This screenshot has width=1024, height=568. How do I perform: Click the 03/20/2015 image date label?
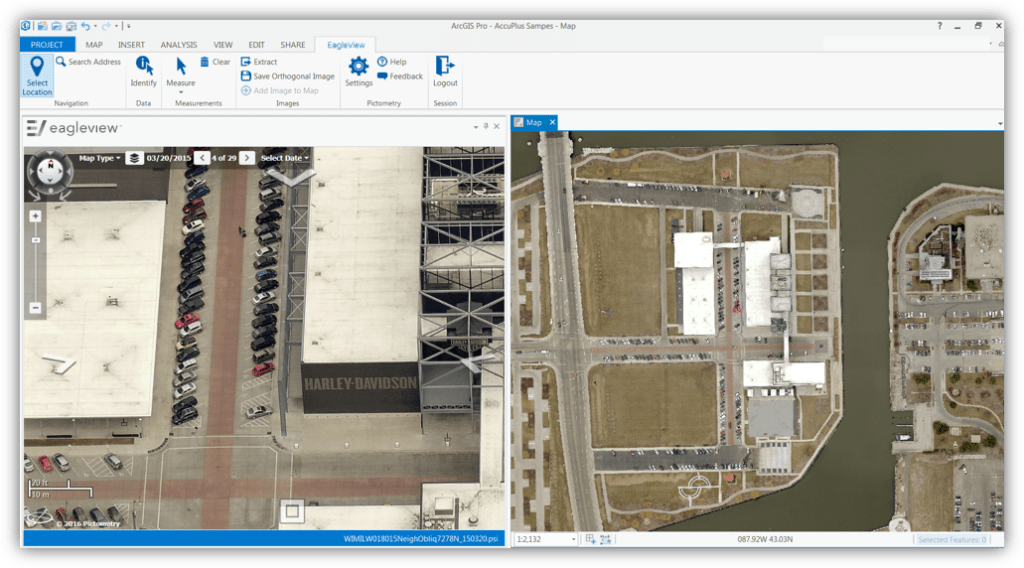[168, 158]
